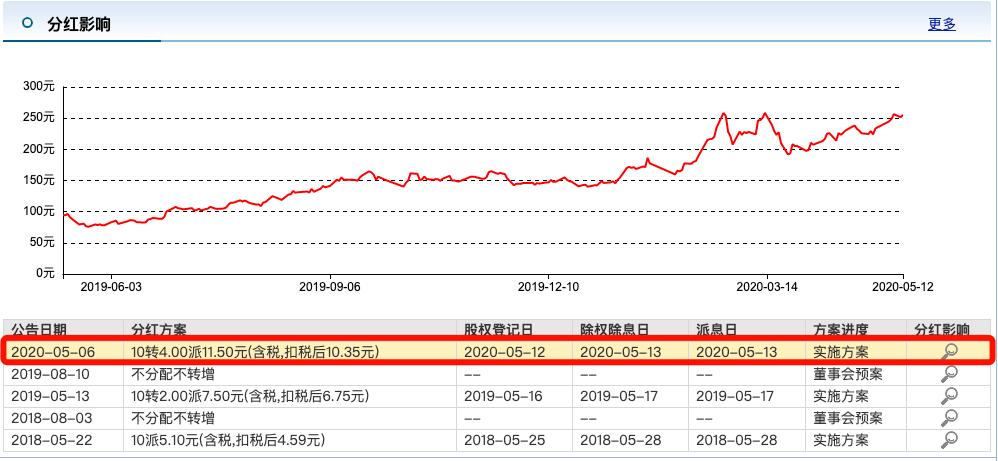Viewport: 998px width, 461px height.
Task: Click plan 10转4.00派11.50元 cell
Action: click(x=255, y=351)
